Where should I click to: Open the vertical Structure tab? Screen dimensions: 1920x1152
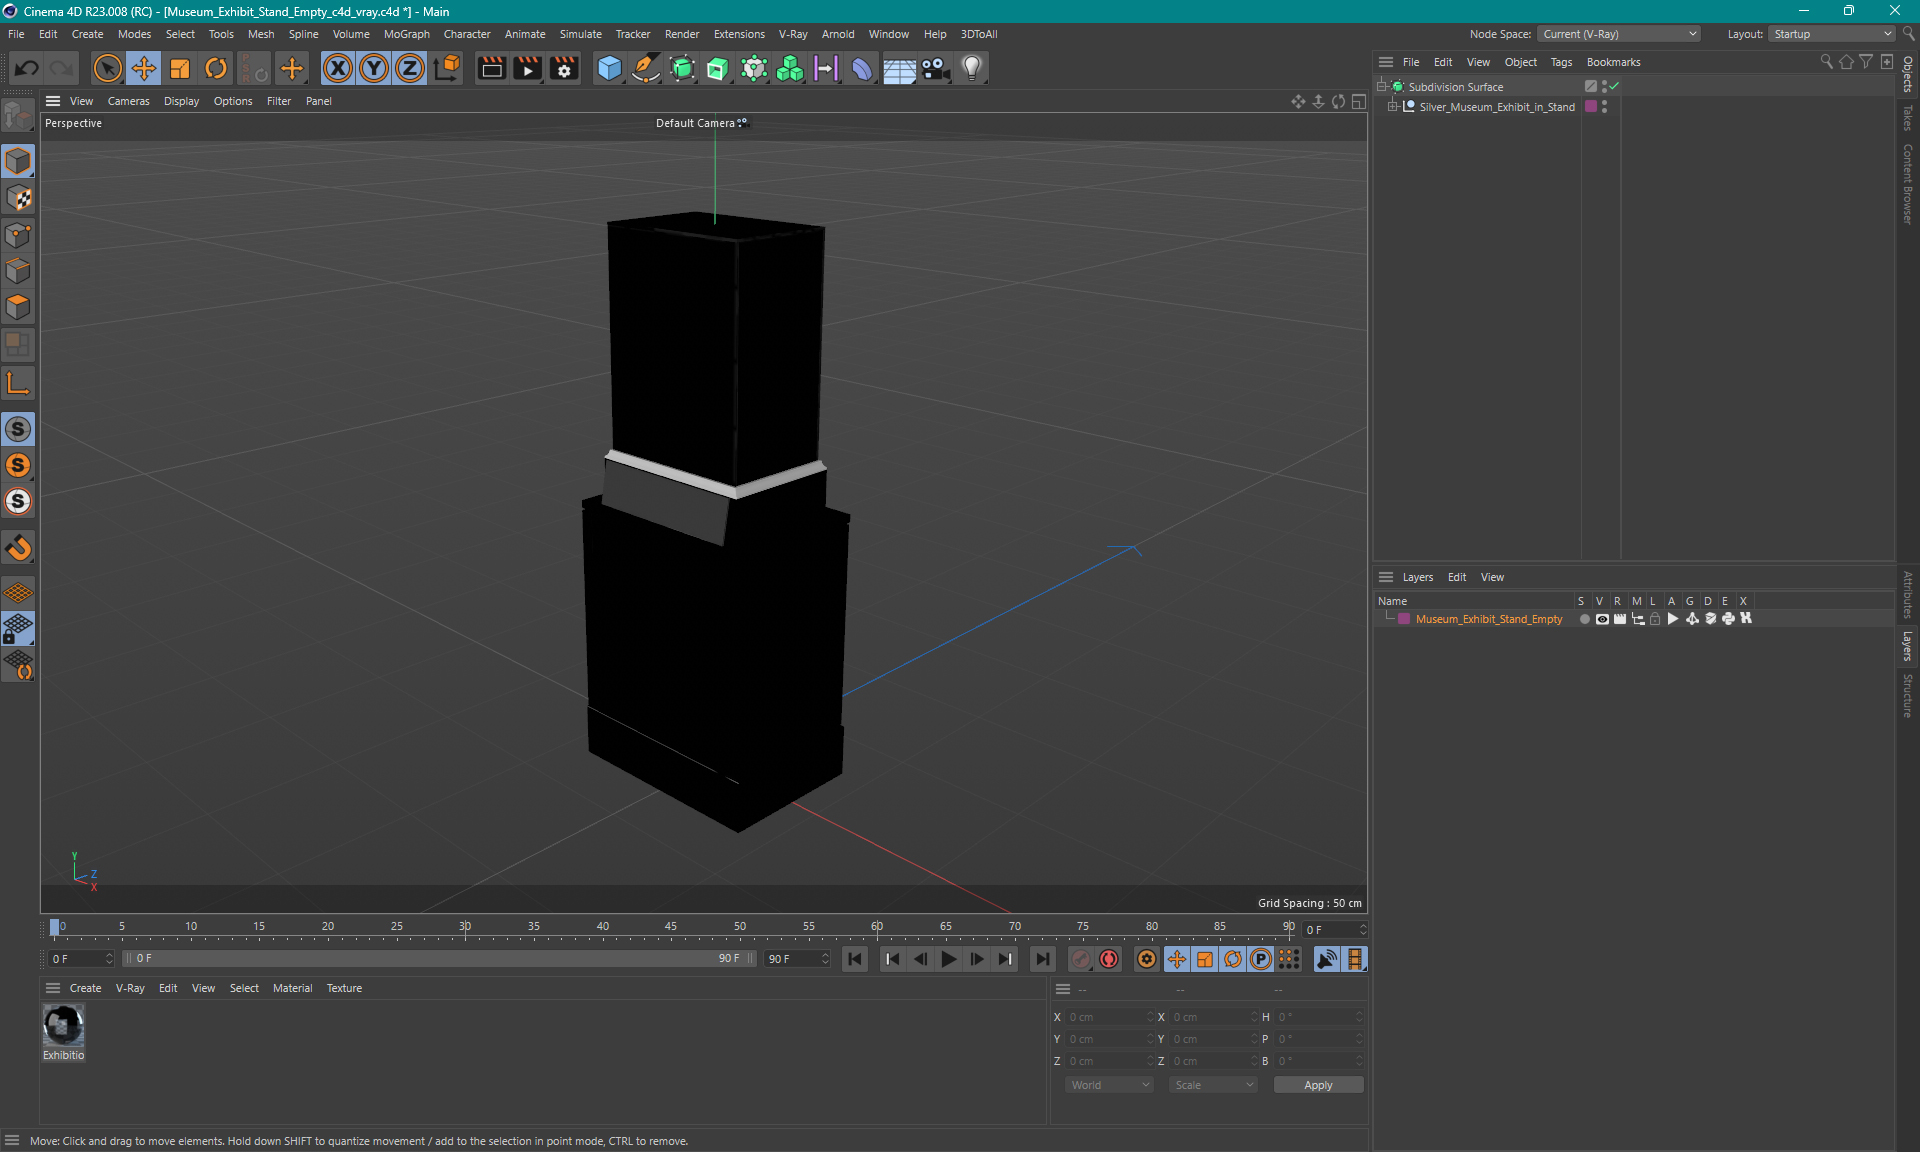tap(1908, 696)
